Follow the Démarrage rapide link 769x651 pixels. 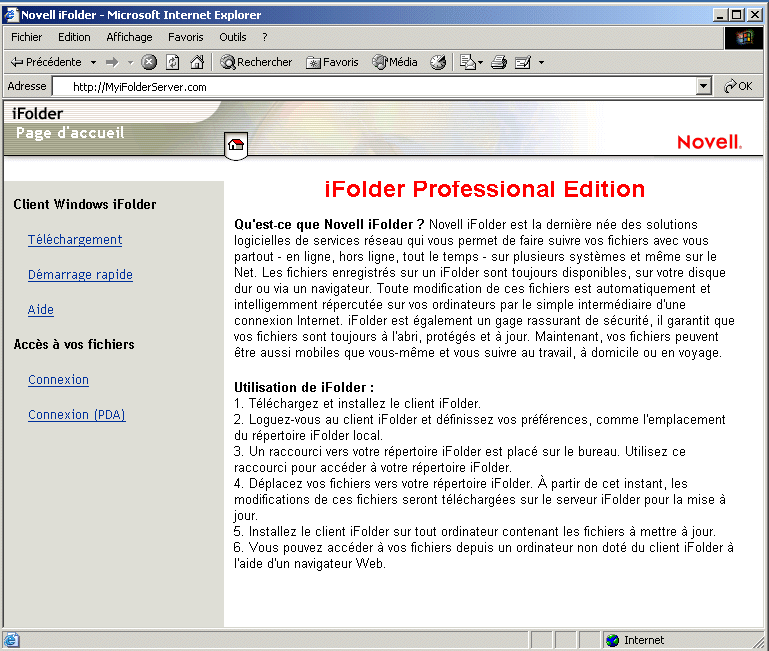[80, 275]
